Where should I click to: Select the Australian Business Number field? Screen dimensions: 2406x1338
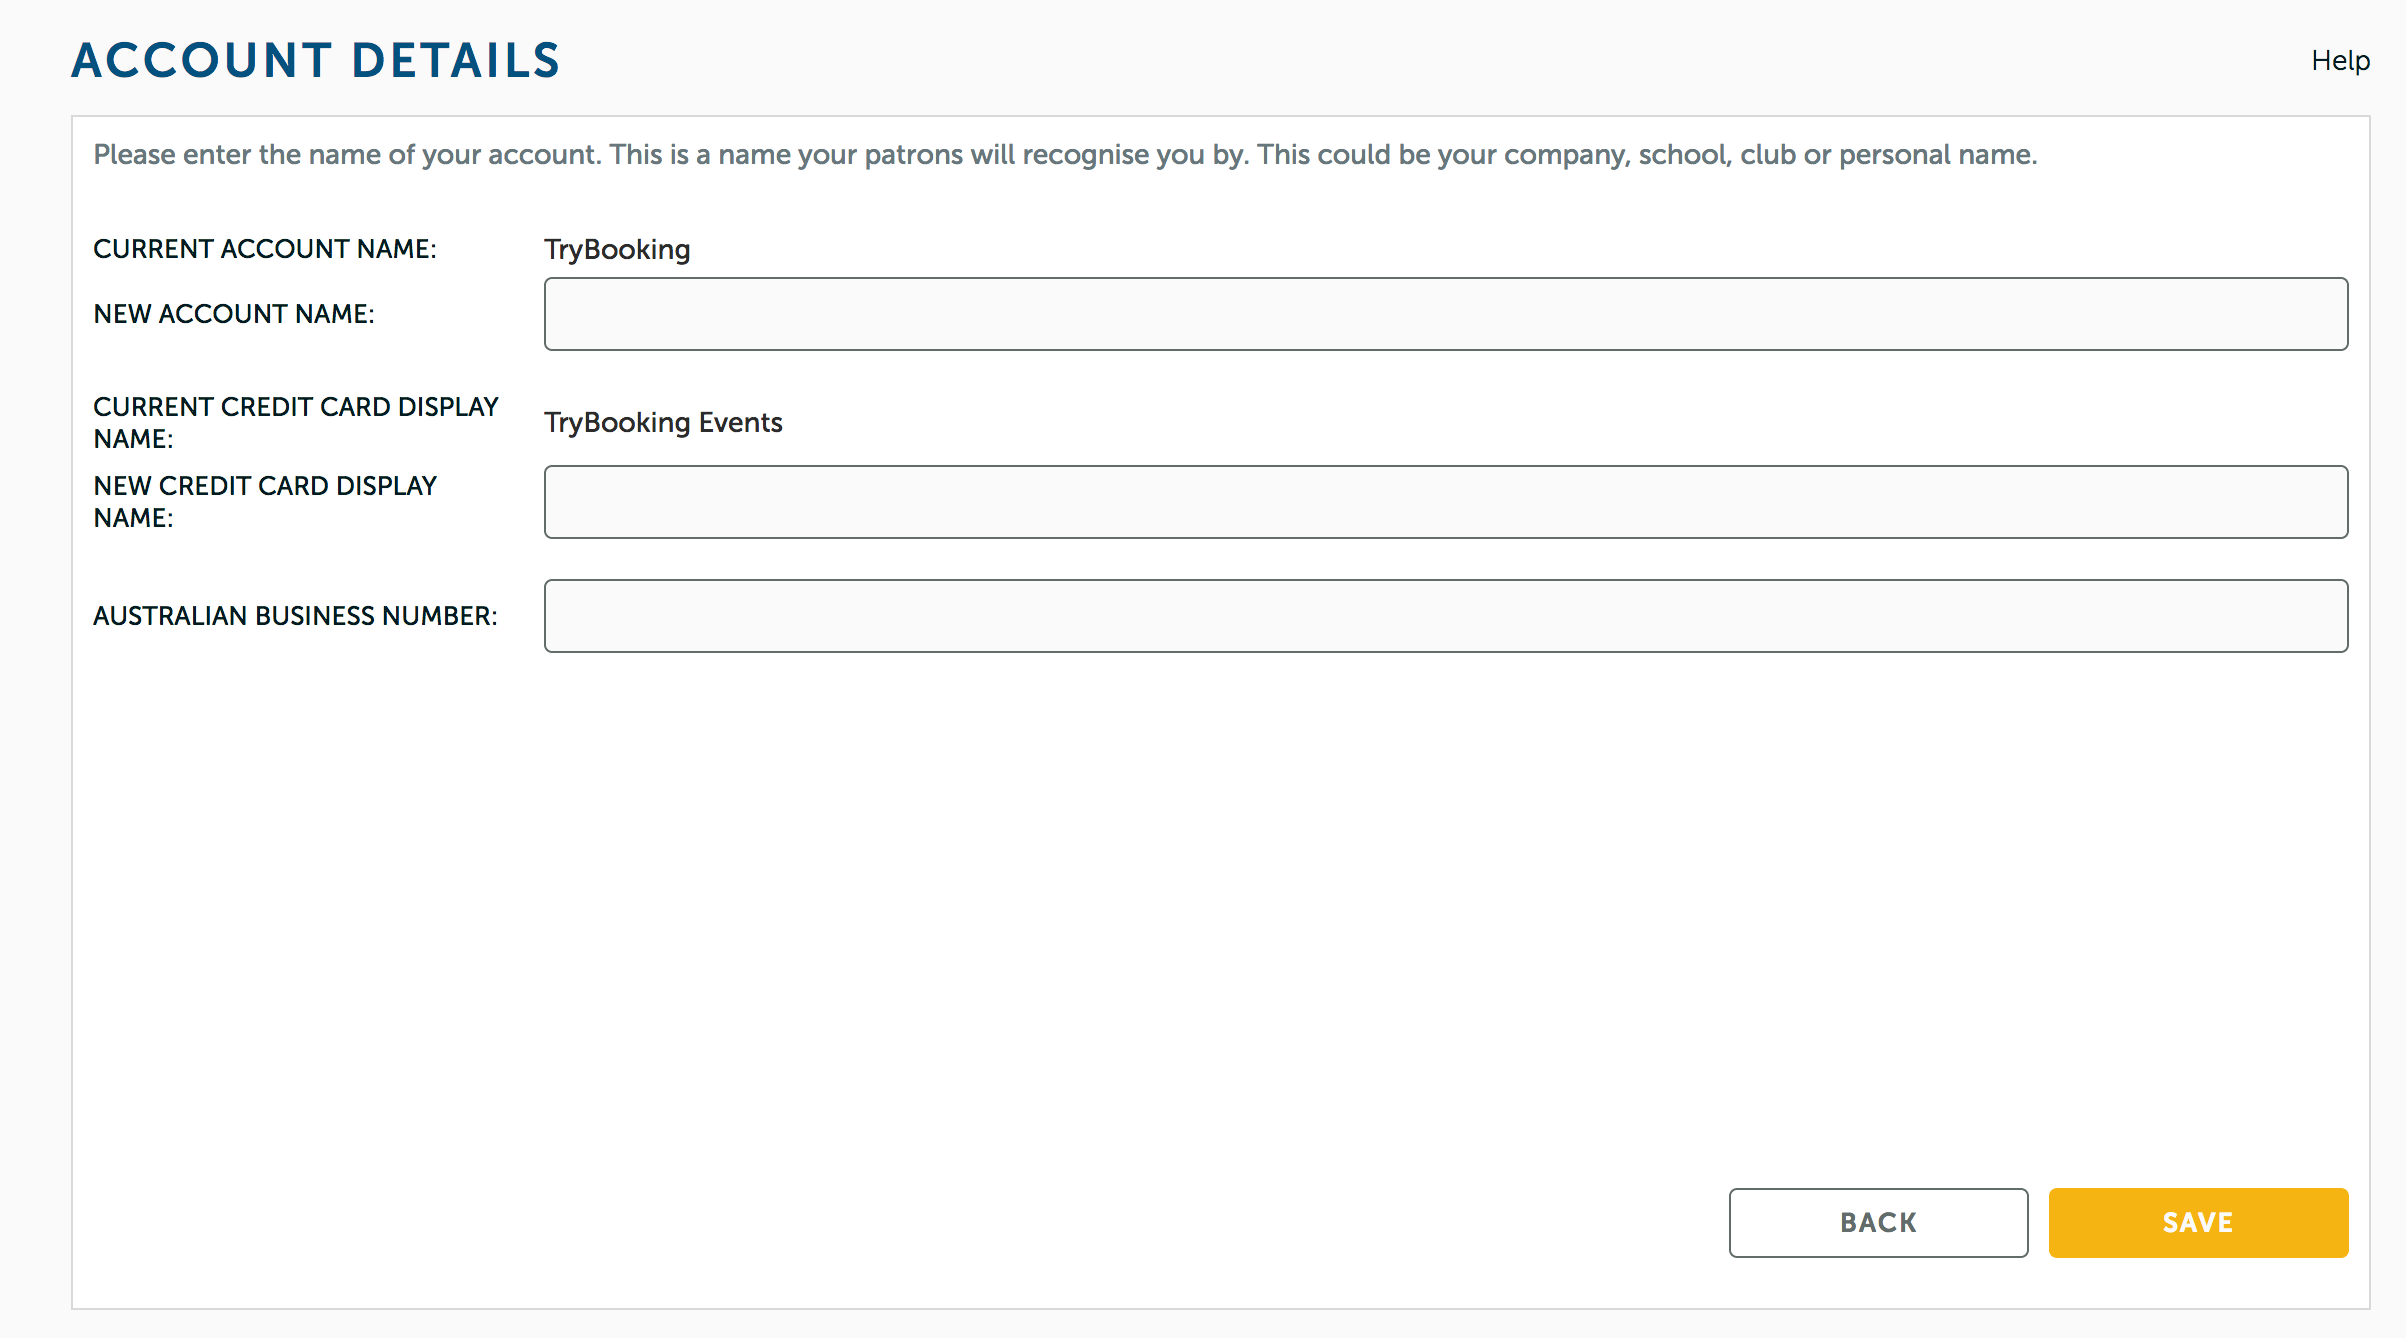(1446, 616)
